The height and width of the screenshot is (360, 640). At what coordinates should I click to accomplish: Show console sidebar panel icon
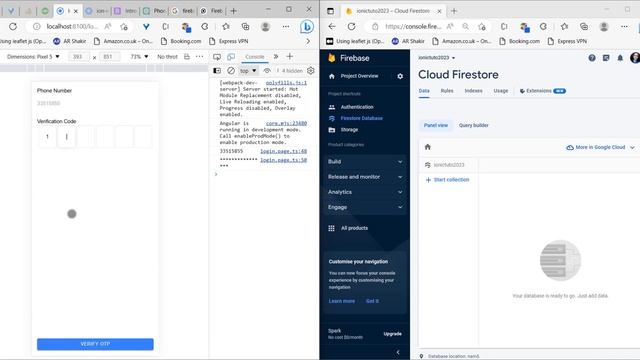click(x=217, y=71)
